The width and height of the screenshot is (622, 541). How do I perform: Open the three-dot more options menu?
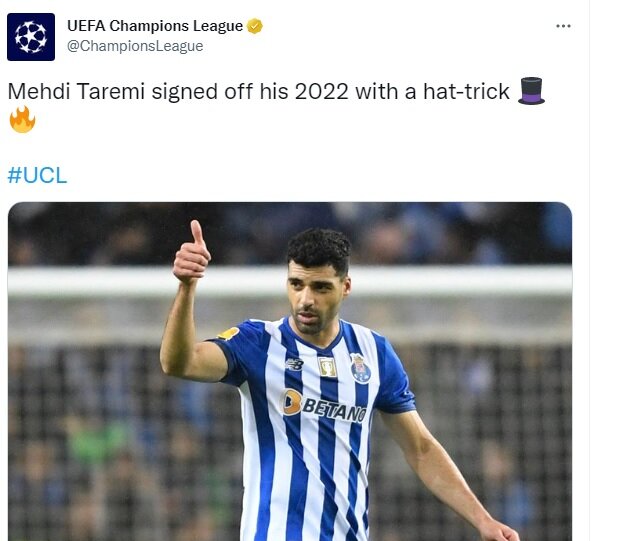tap(563, 26)
